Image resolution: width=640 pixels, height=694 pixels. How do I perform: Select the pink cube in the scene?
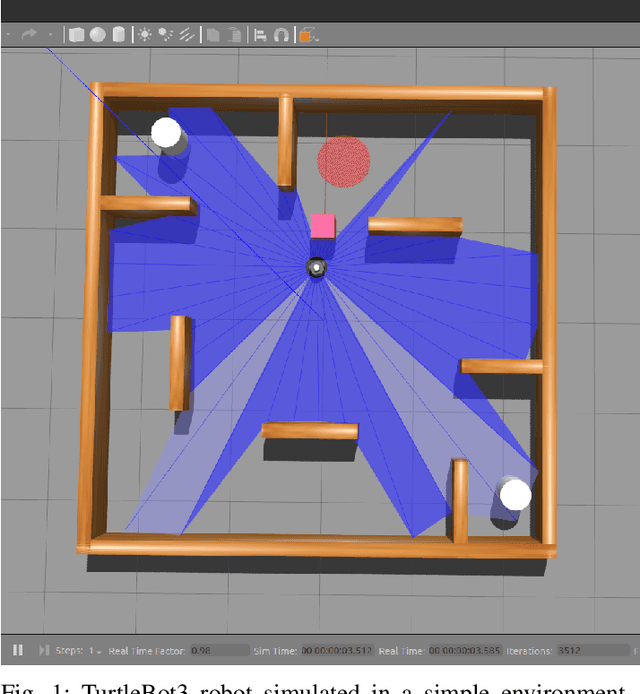323,226
